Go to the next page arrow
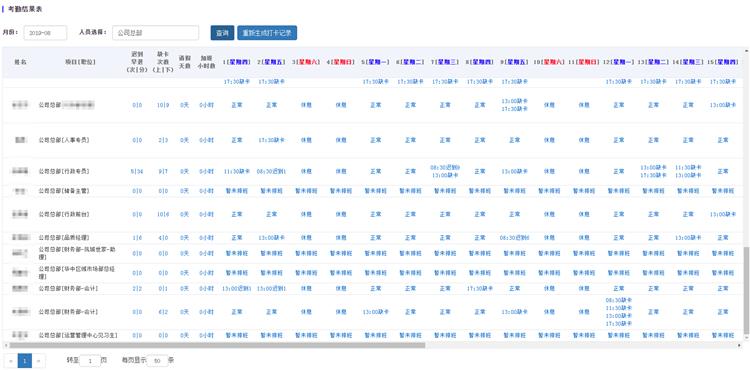This screenshot has width=750, height=370. click(x=38, y=361)
